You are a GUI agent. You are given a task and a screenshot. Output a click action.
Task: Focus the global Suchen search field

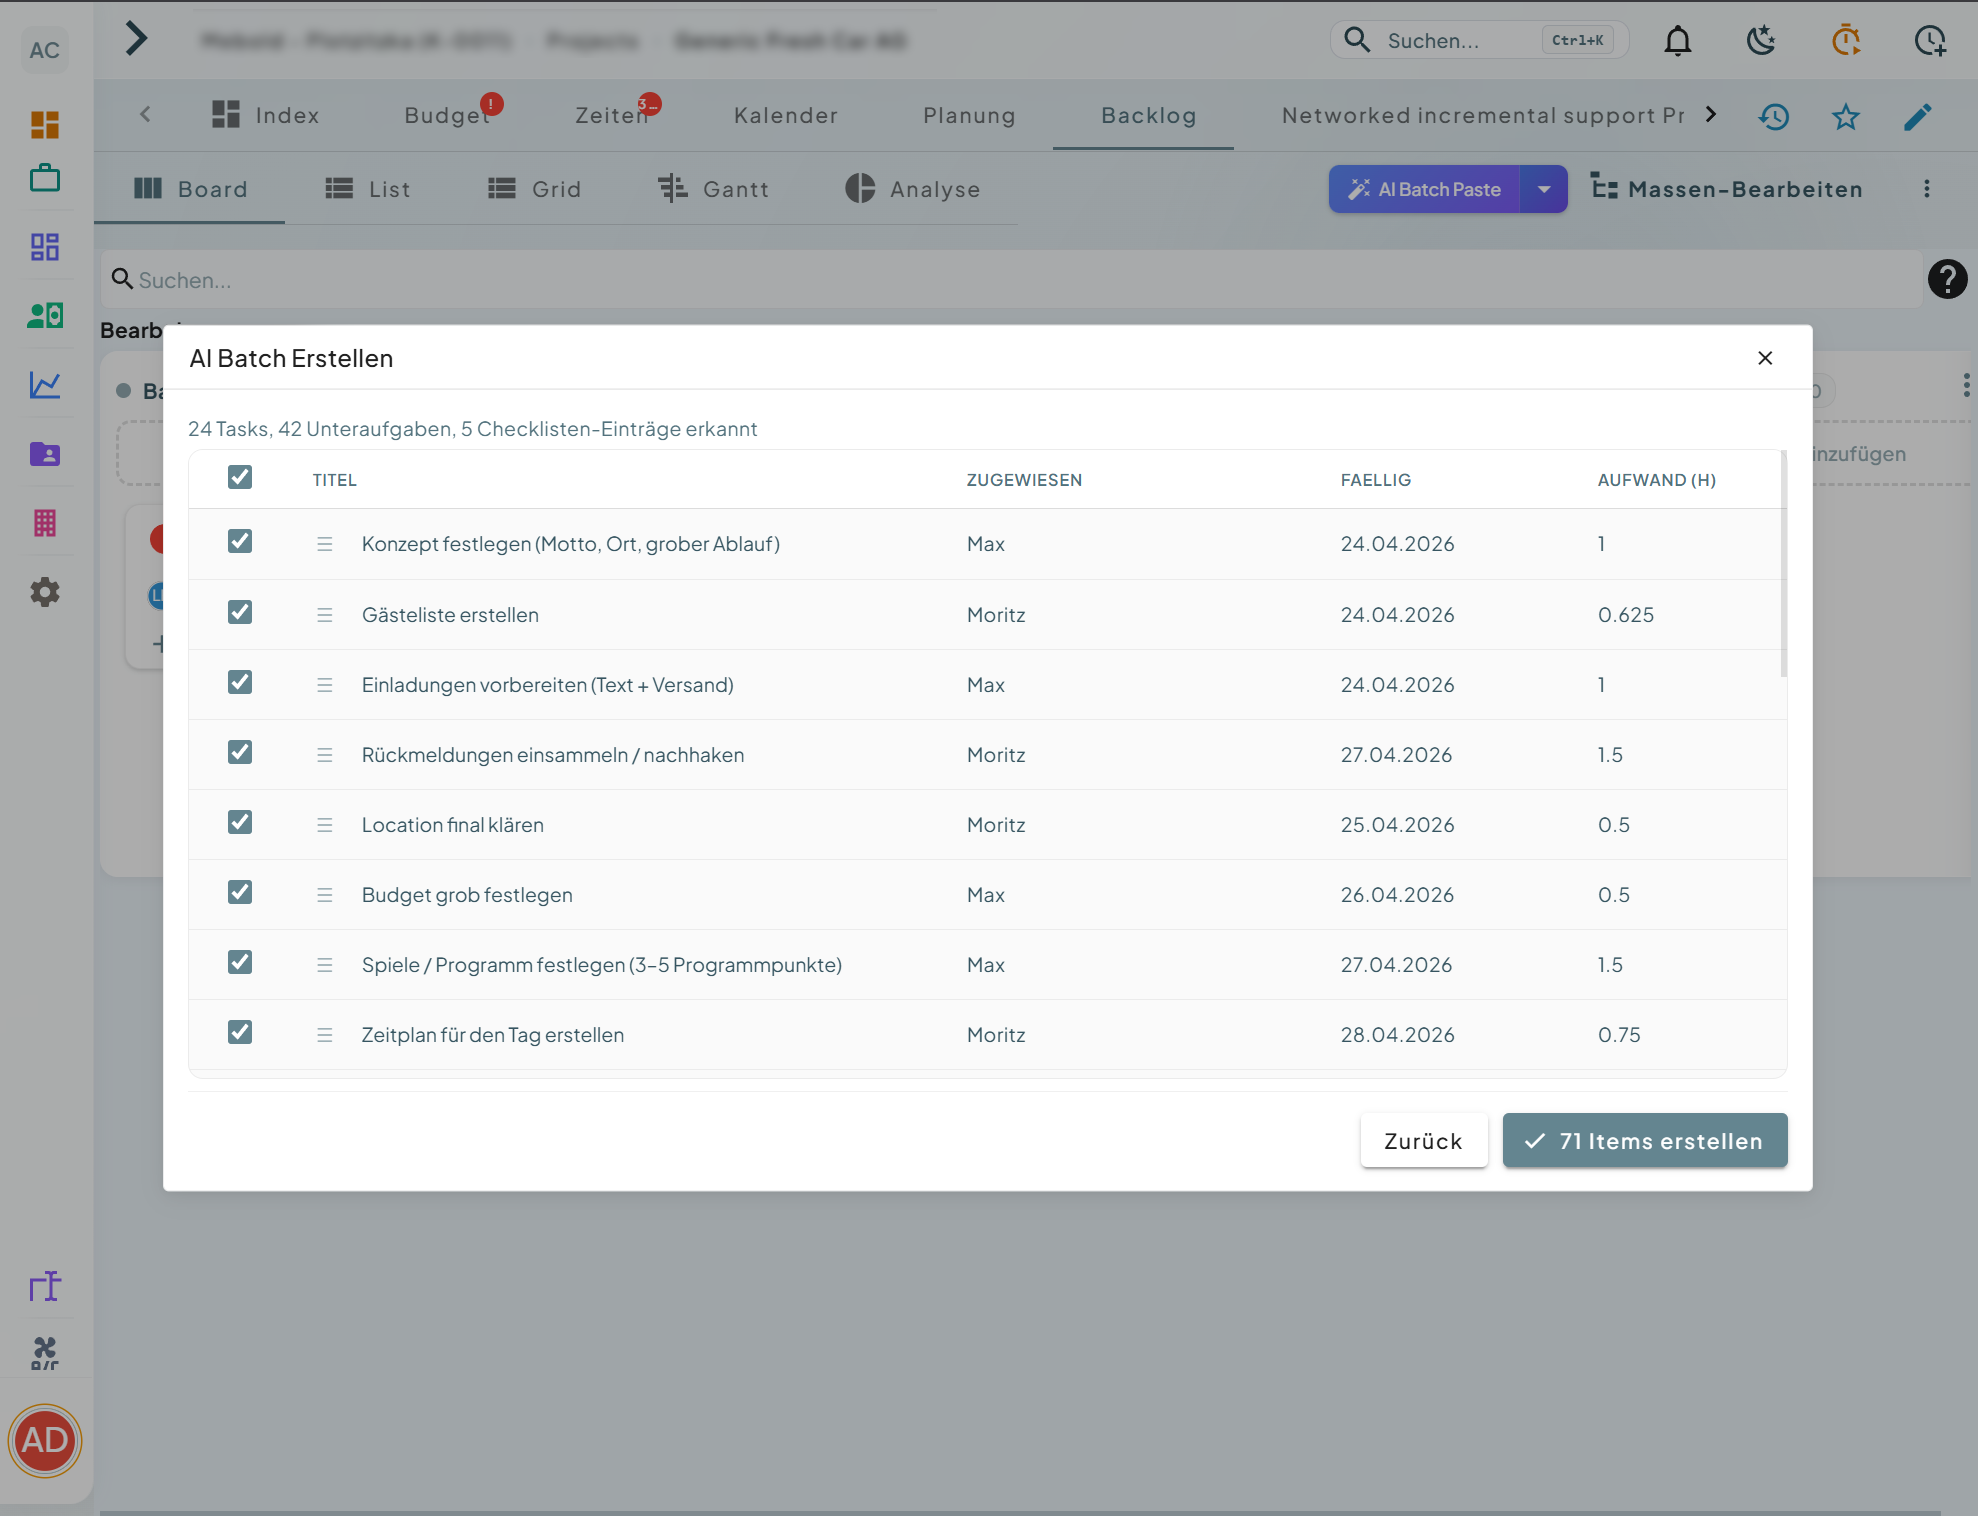point(1480,40)
